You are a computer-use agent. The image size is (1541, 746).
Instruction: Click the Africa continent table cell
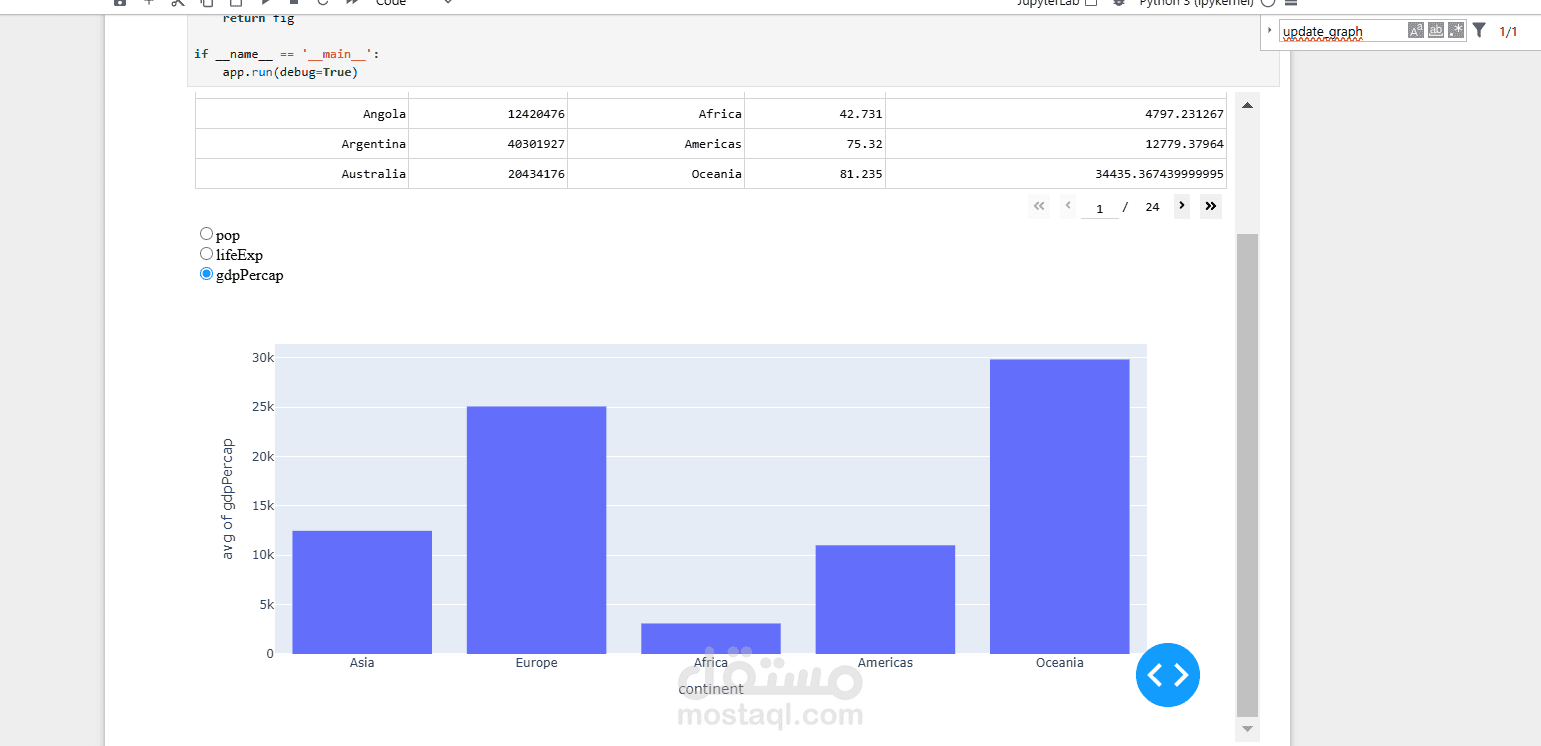(x=656, y=114)
